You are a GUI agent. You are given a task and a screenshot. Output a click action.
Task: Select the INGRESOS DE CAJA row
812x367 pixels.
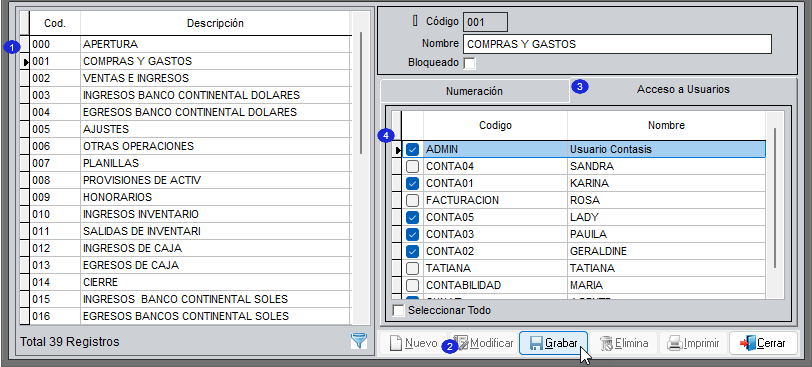tap(190, 248)
